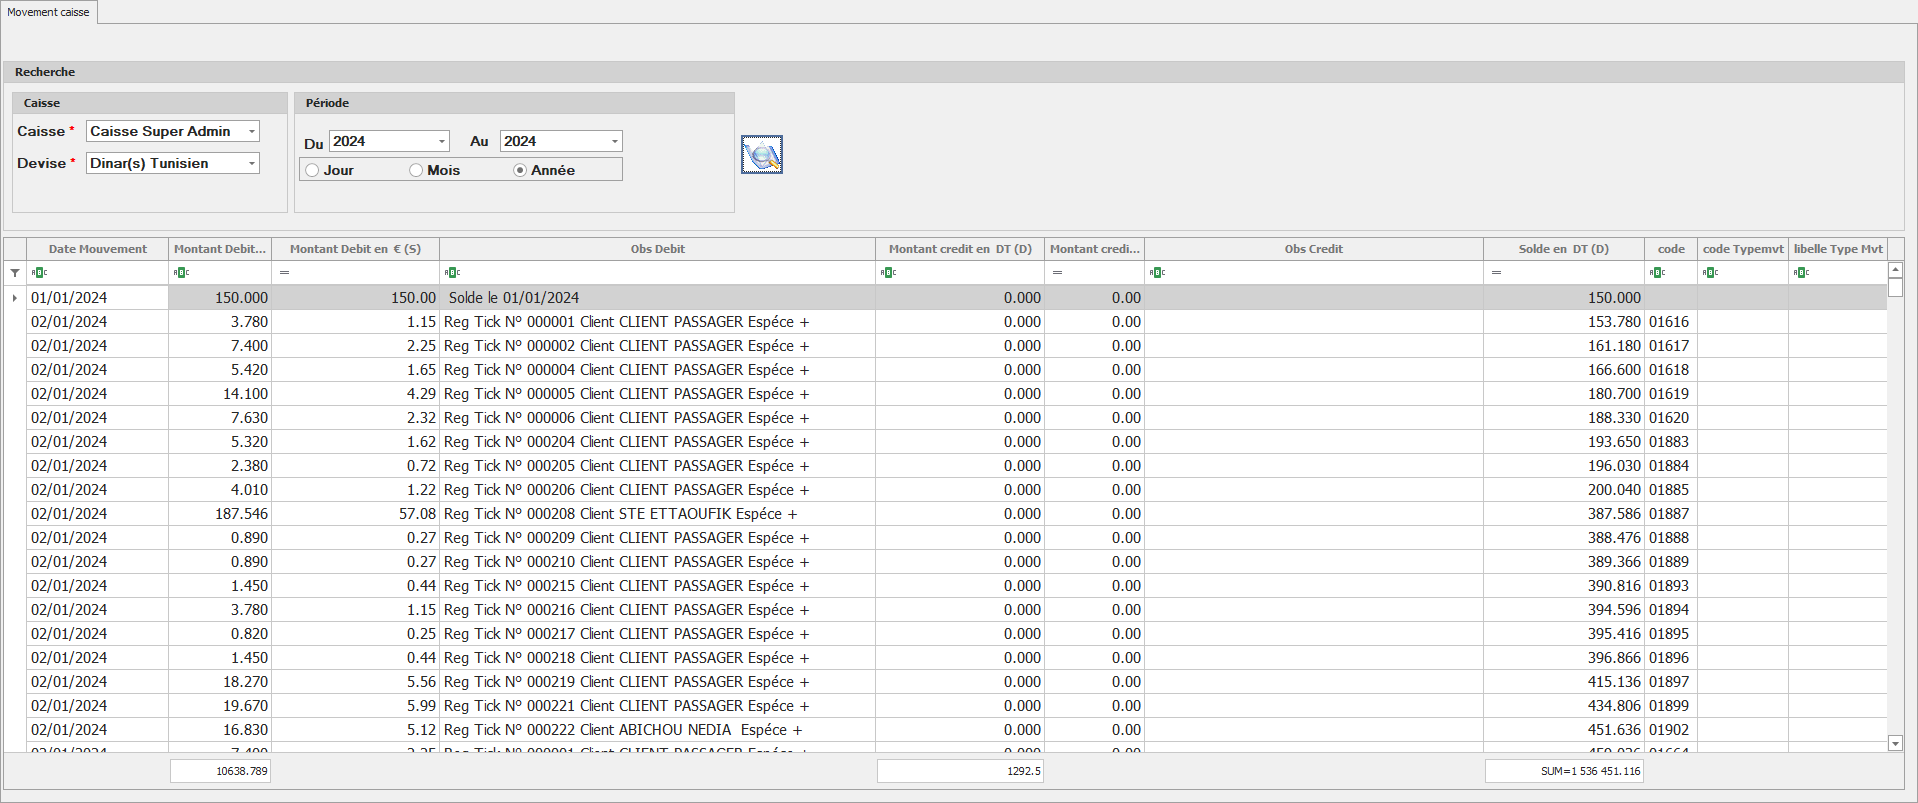Open the Caisse Super Admin dropdown
Image resolution: width=1918 pixels, height=803 pixels.
coord(252,132)
